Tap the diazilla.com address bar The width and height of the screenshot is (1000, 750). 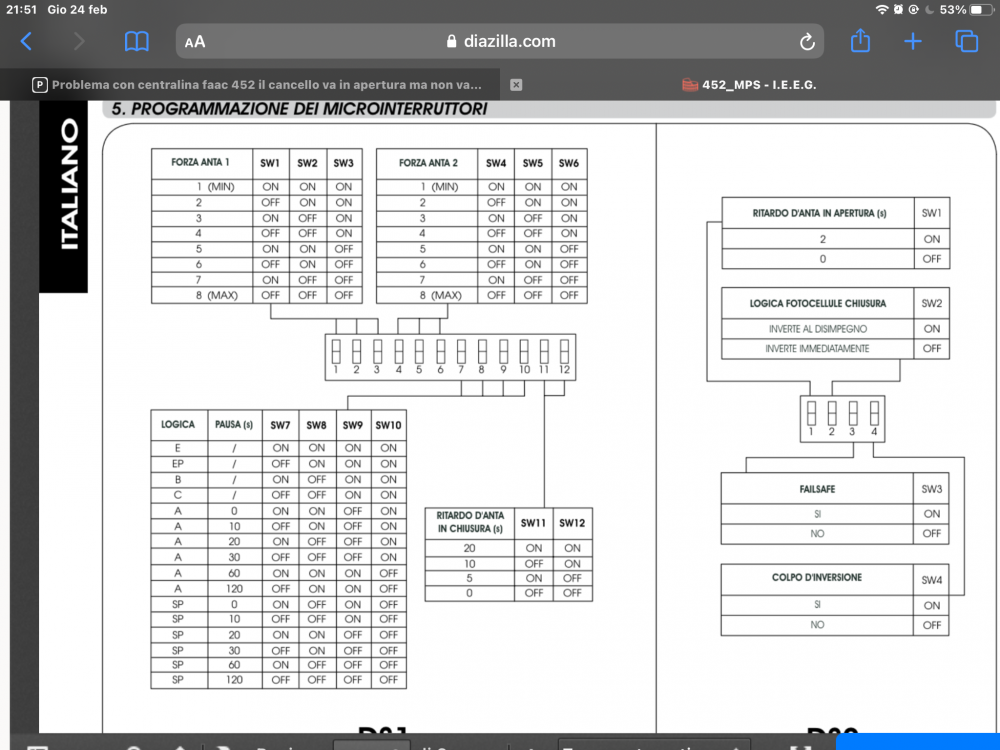[x=500, y=41]
